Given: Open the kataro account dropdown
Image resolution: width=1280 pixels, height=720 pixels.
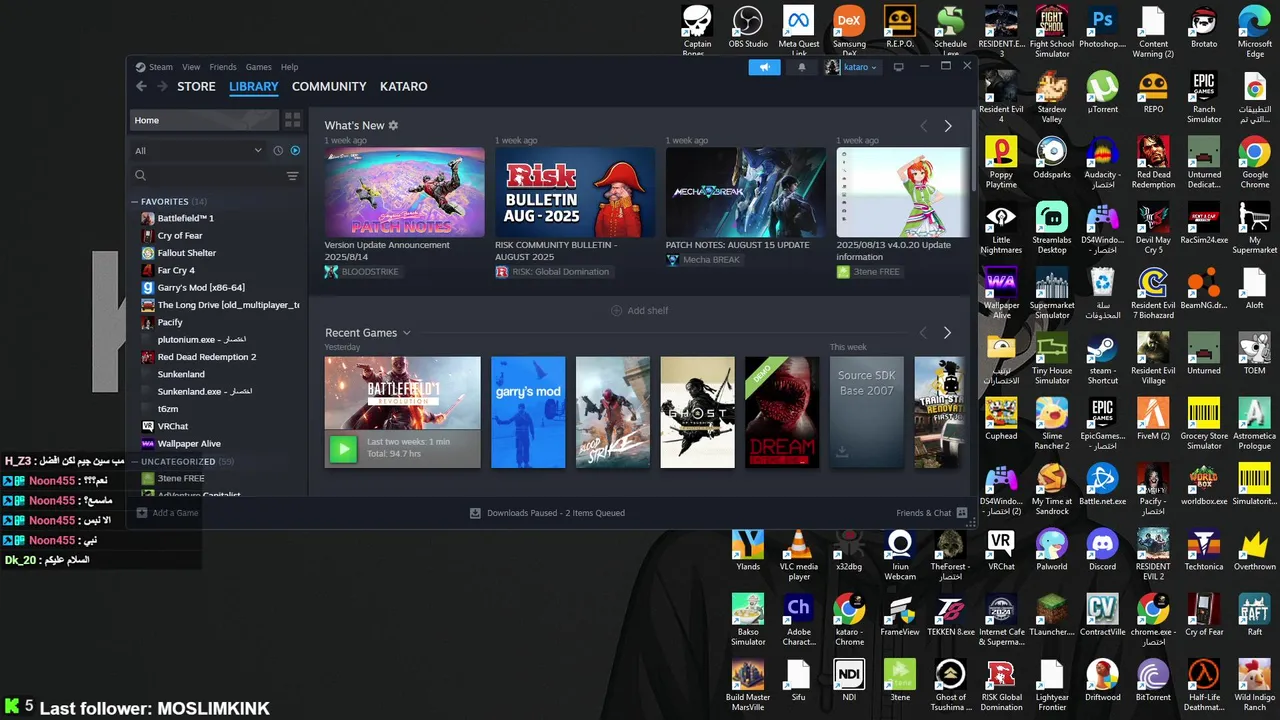Looking at the screenshot, I should coord(851,67).
